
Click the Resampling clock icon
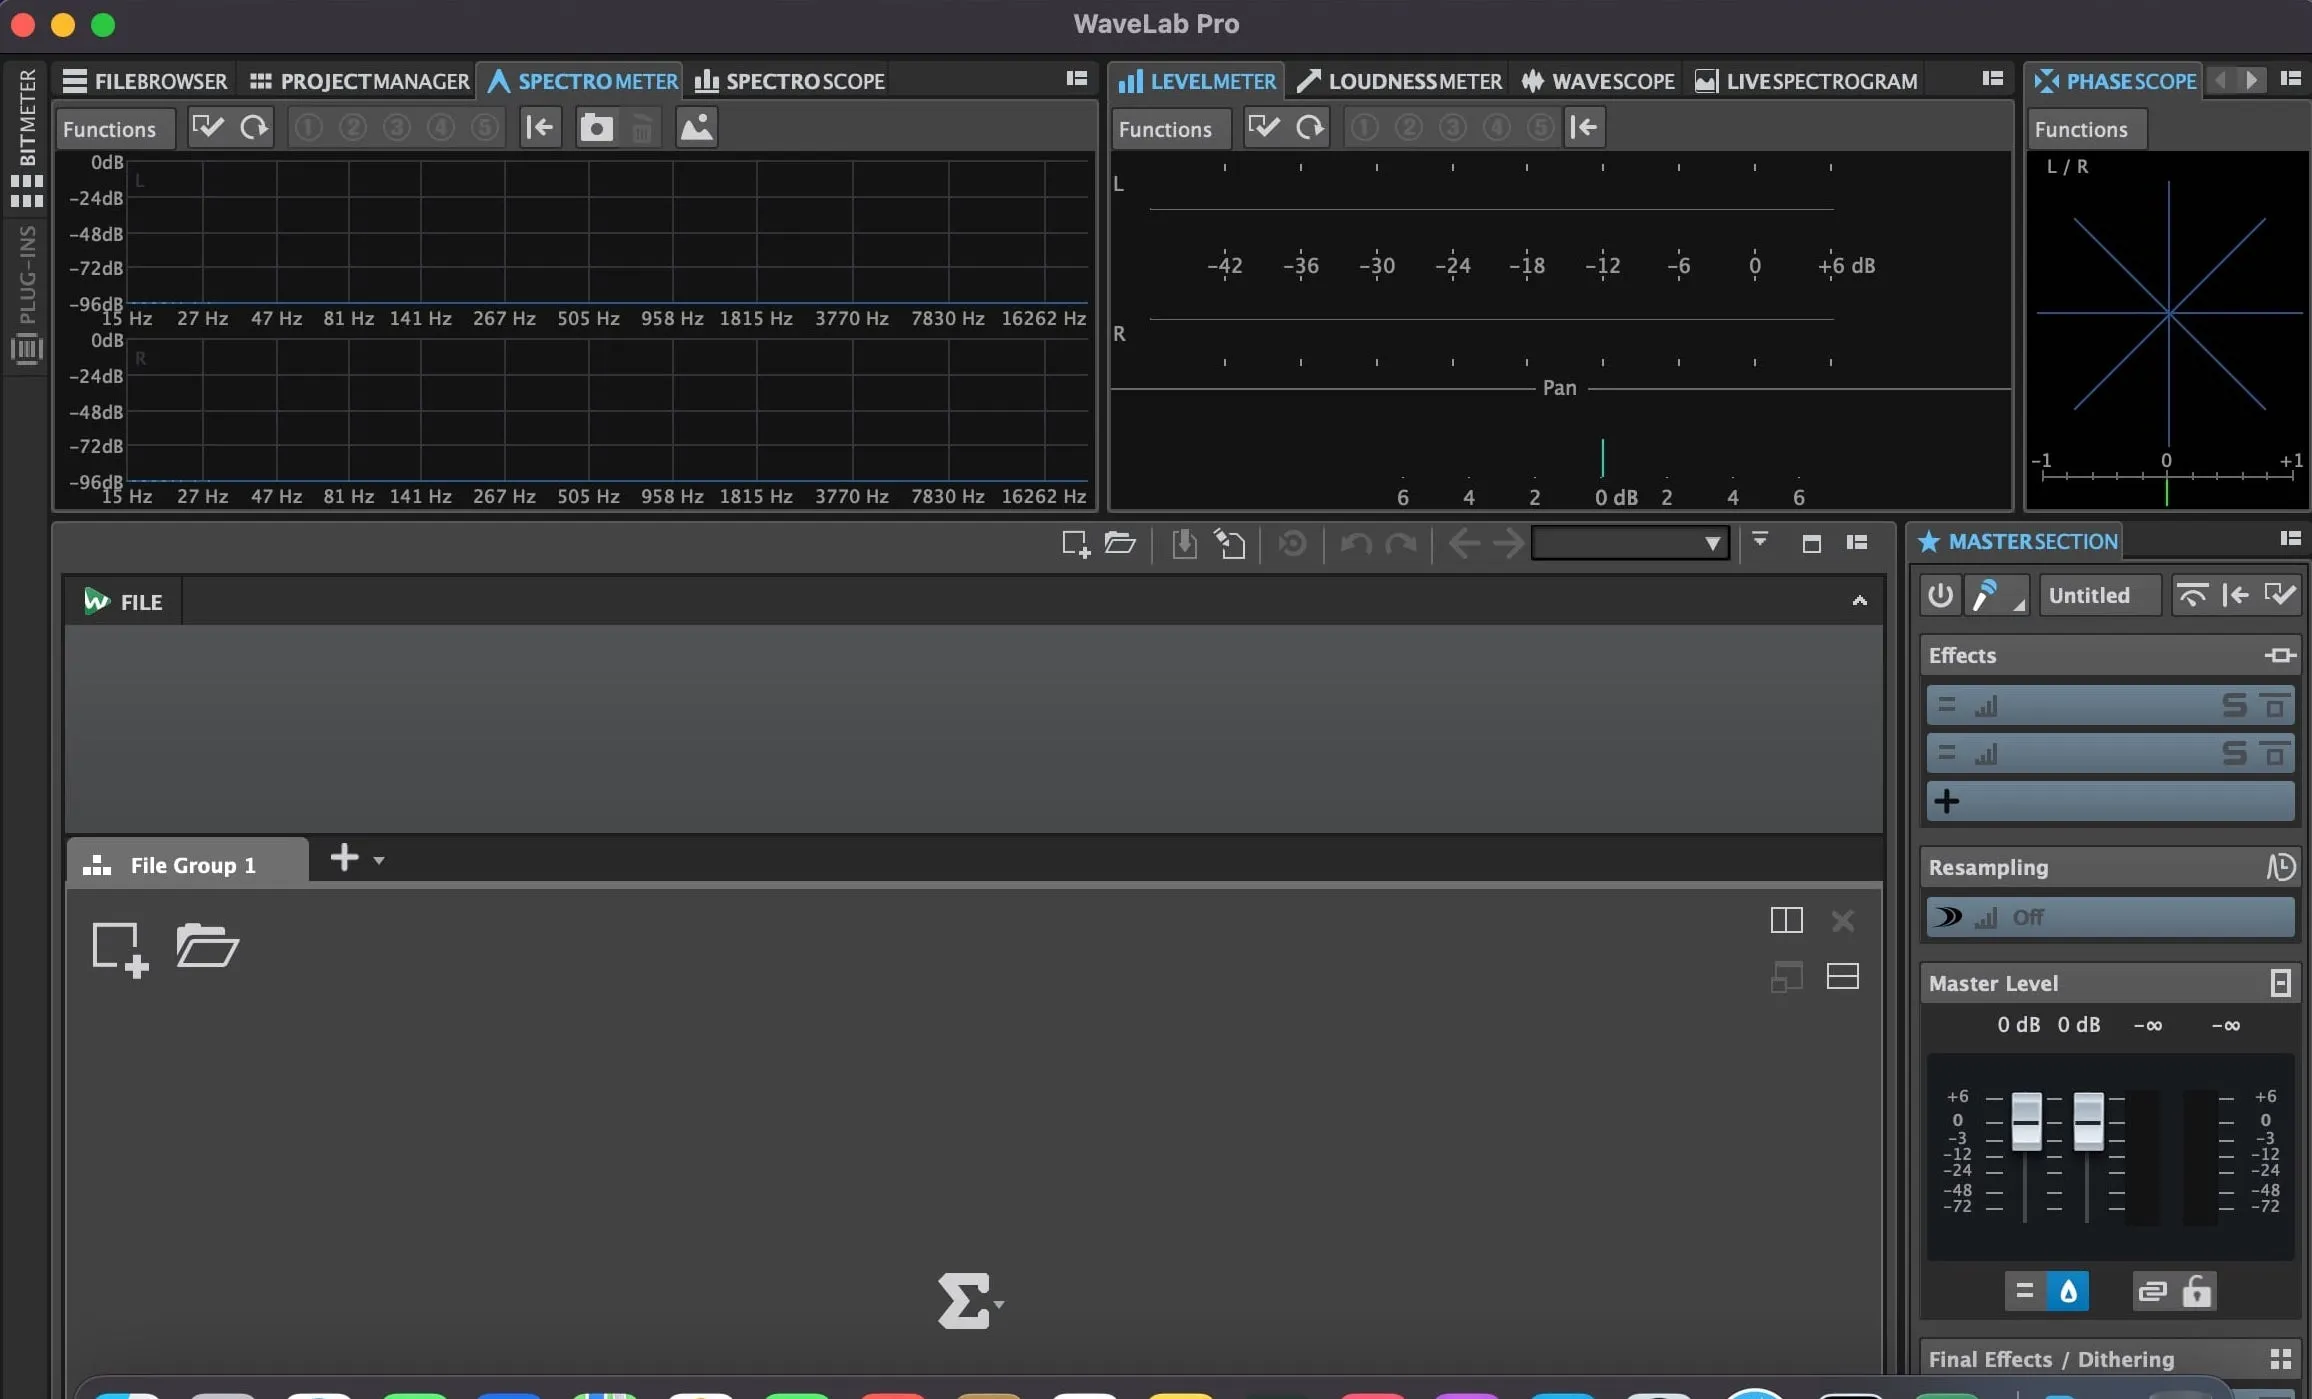coord(2280,867)
